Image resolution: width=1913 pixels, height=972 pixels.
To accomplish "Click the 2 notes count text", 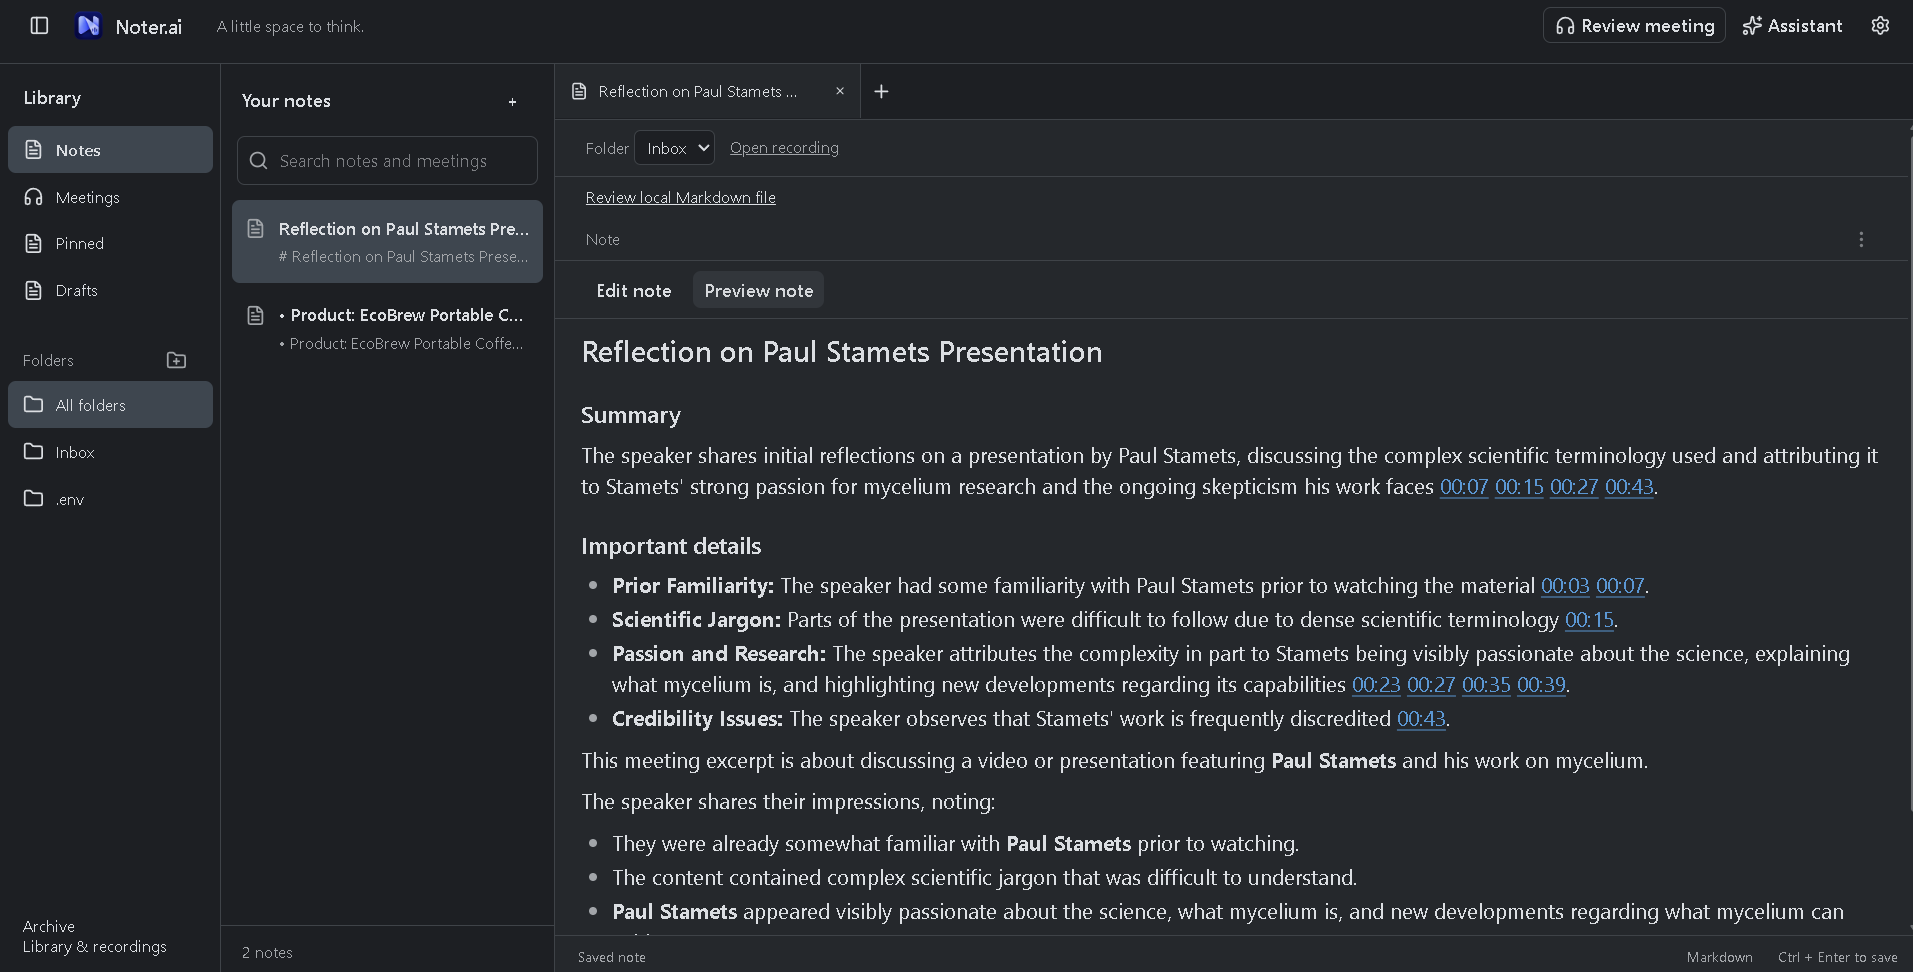I will point(267,953).
